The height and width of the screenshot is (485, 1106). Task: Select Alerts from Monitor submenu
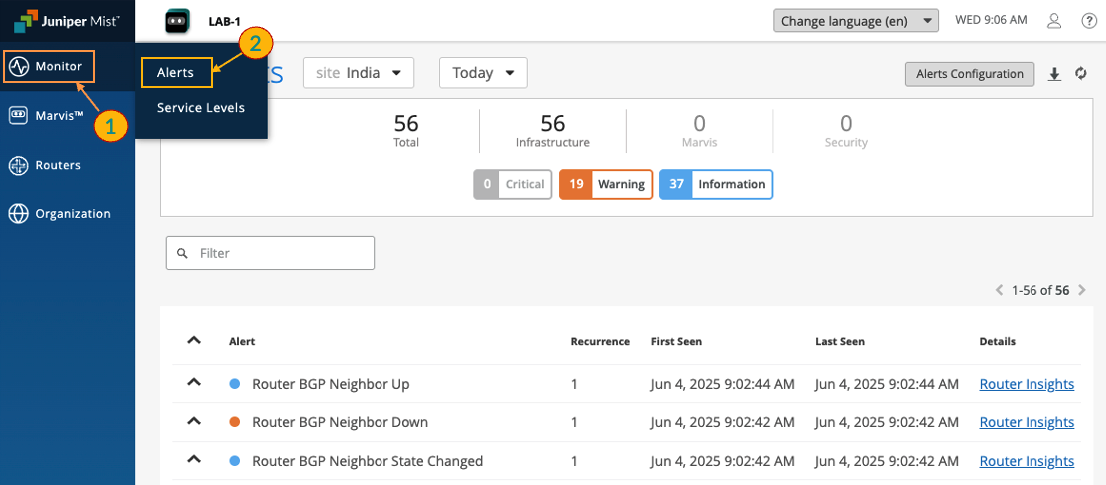pos(176,72)
